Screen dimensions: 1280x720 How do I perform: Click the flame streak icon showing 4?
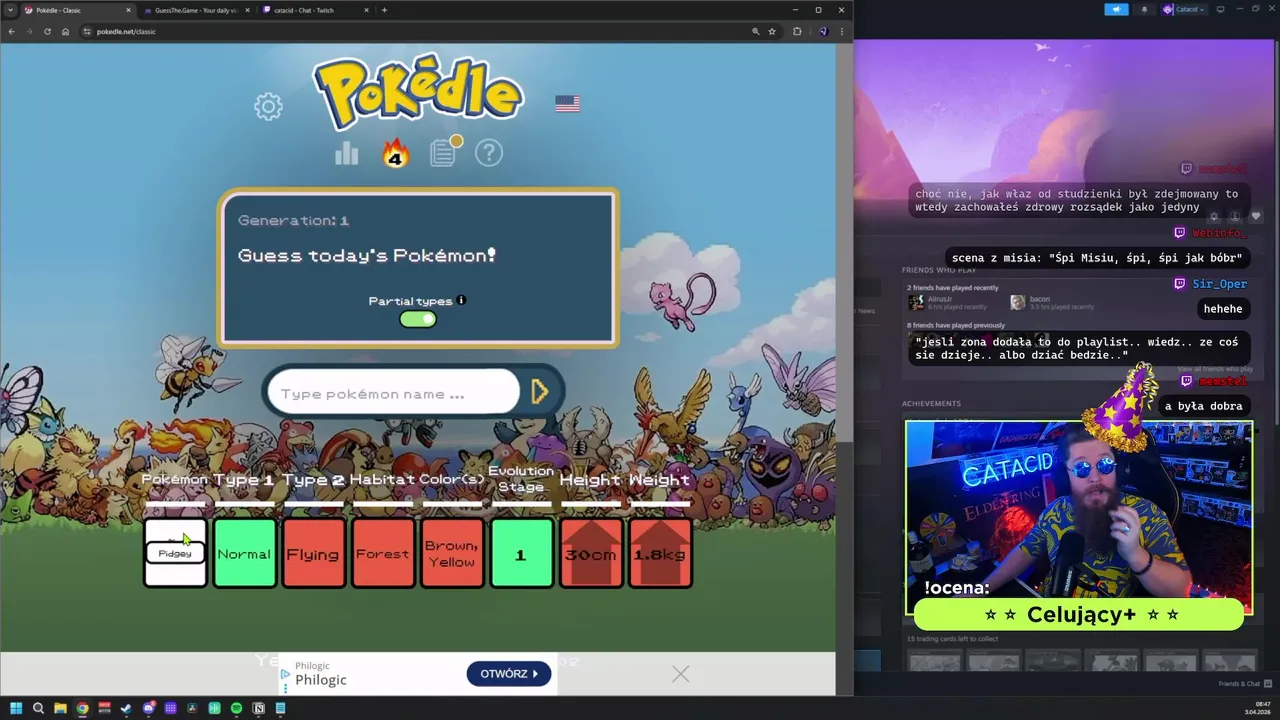point(395,153)
